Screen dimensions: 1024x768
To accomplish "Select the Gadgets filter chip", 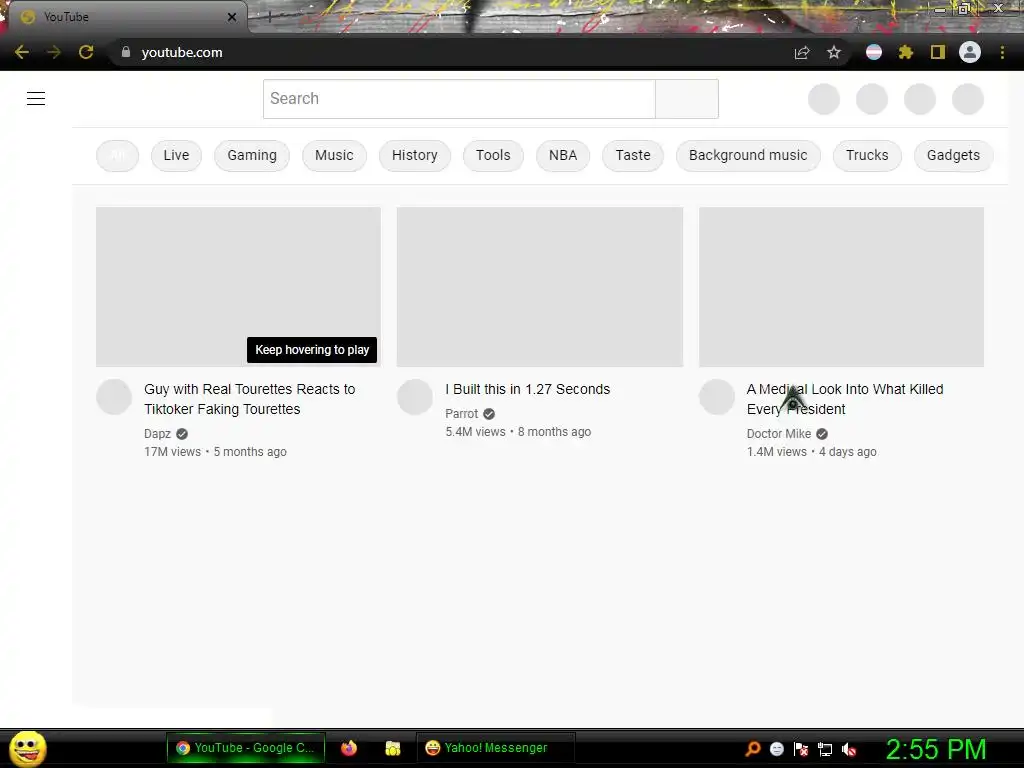I will point(953,155).
